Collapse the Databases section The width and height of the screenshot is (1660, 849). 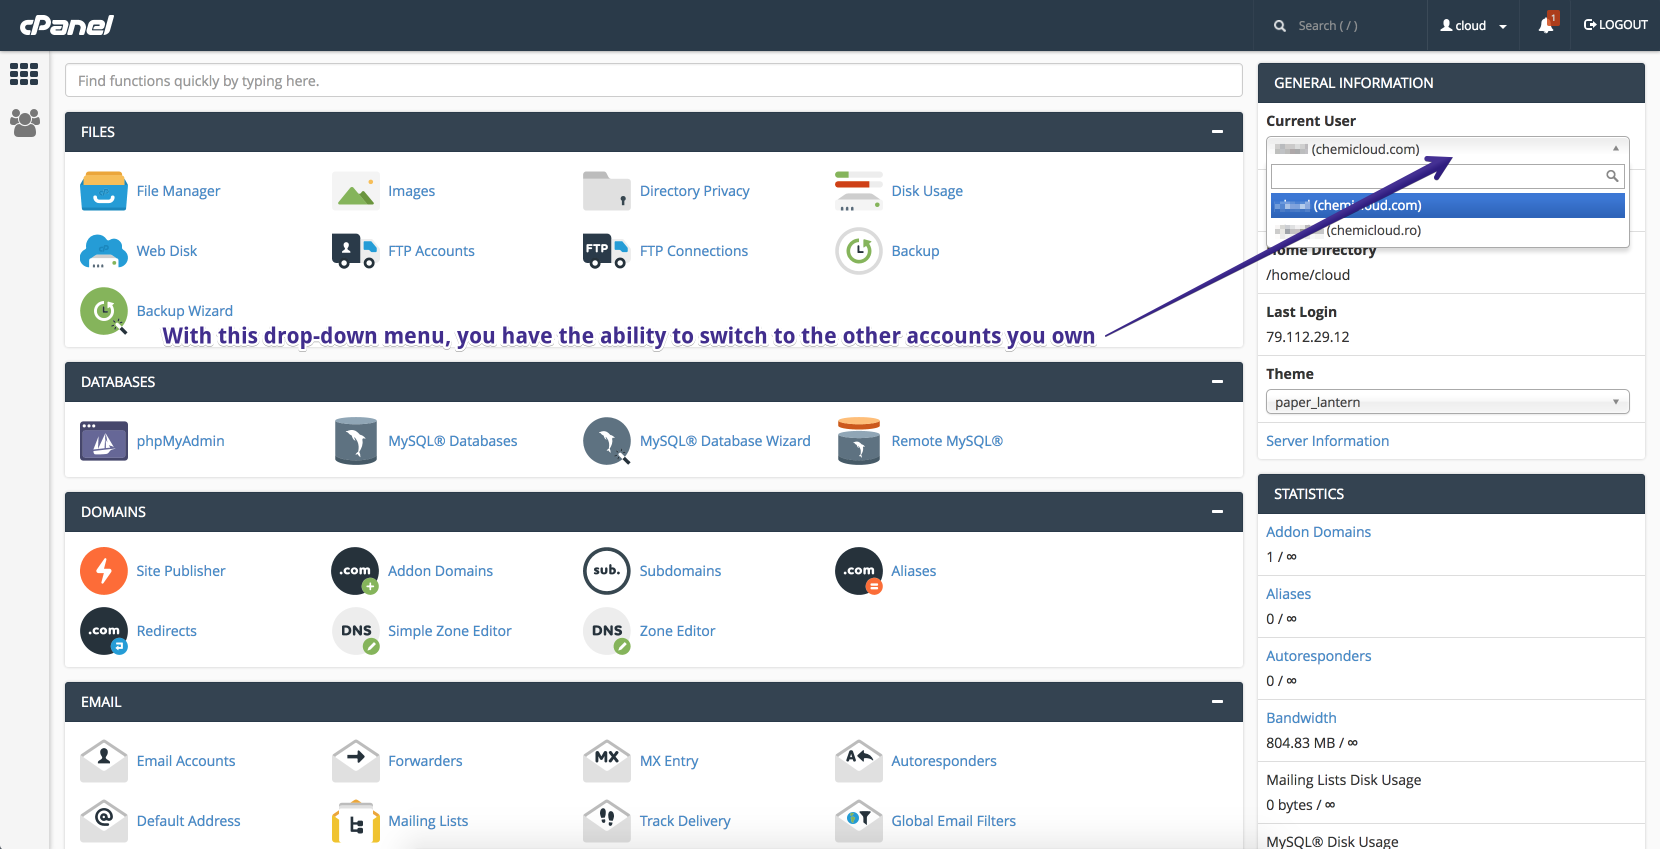coord(1217,382)
